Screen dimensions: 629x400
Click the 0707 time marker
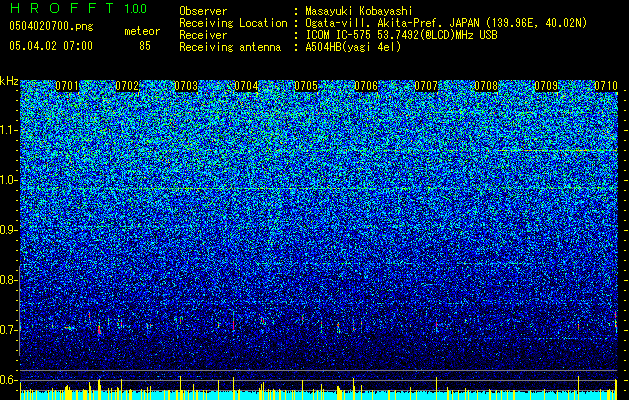[426, 86]
